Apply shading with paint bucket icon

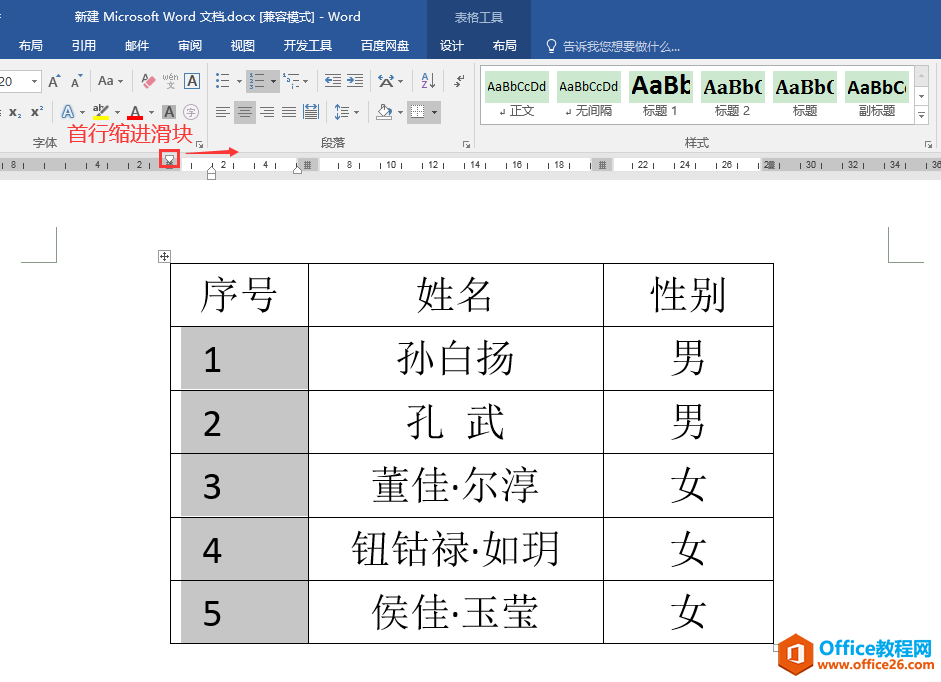[384, 112]
